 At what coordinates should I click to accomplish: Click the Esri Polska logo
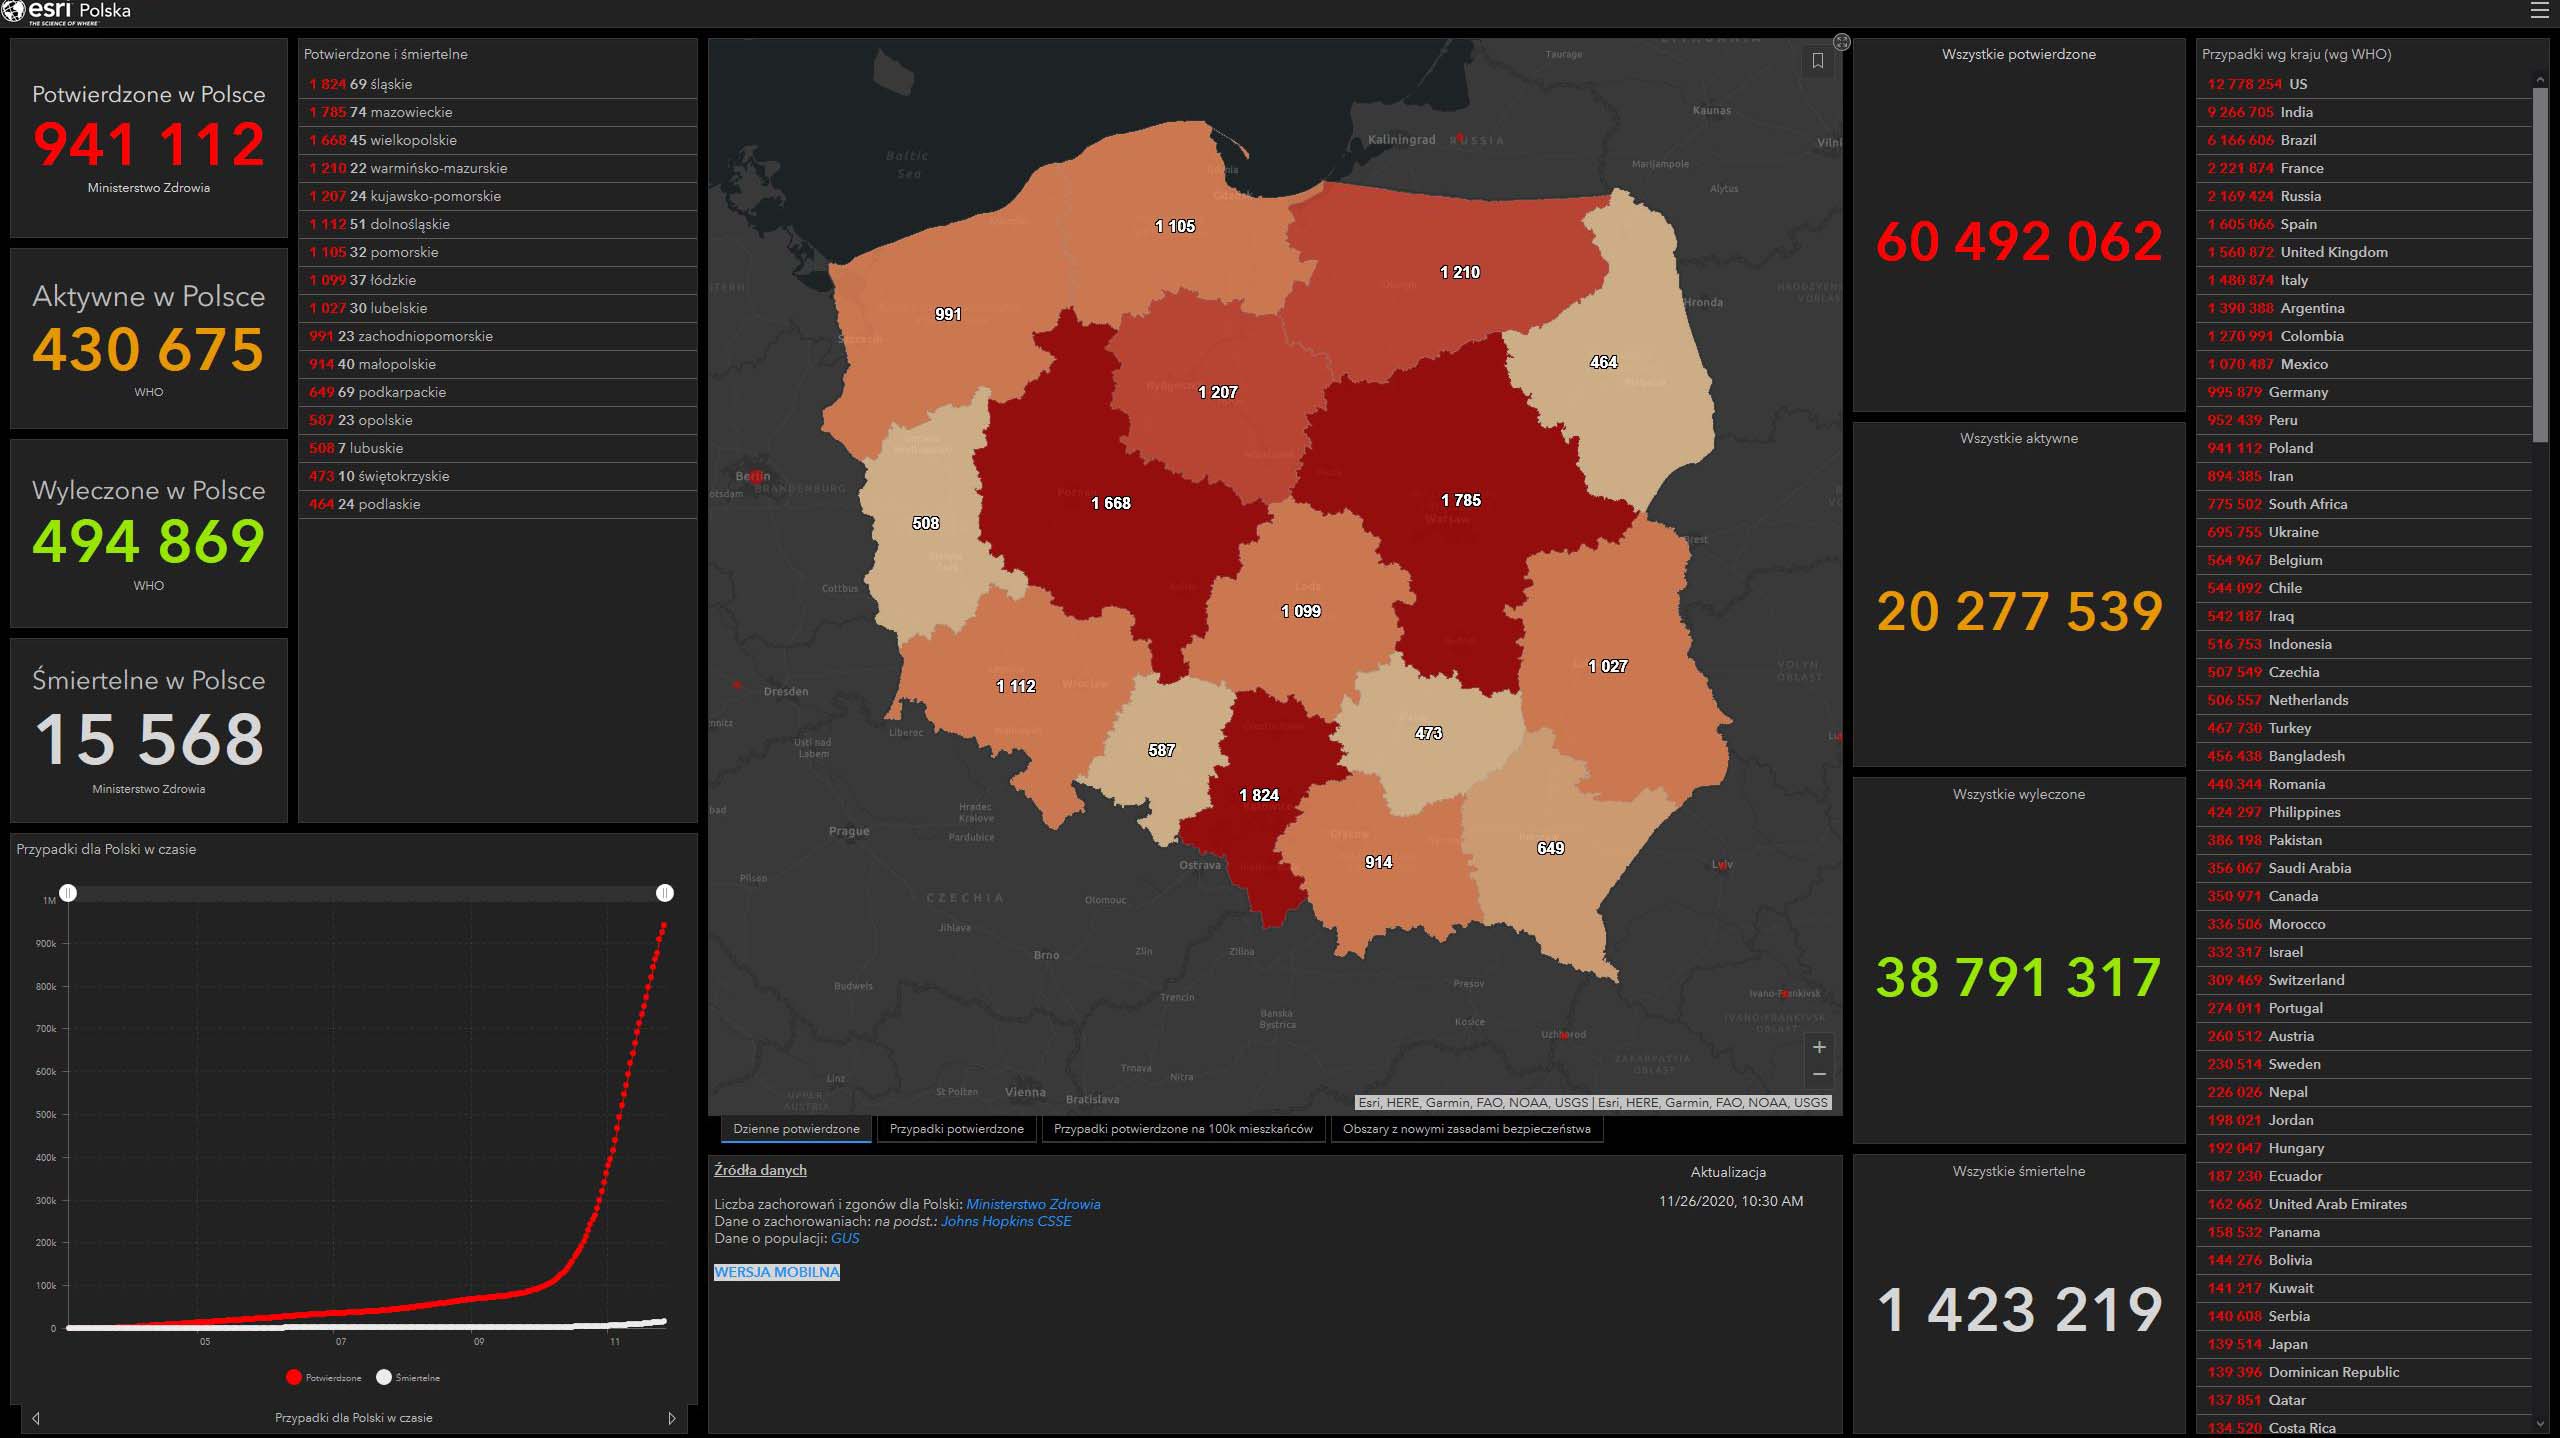pos(66,12)
